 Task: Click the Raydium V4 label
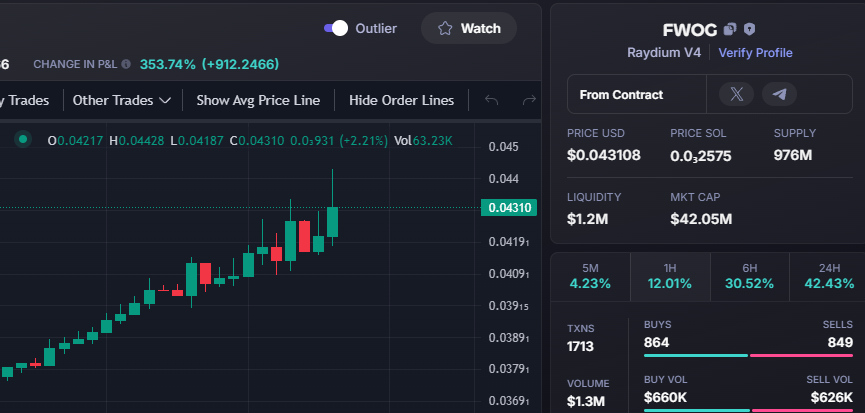[x=664, y=53]
